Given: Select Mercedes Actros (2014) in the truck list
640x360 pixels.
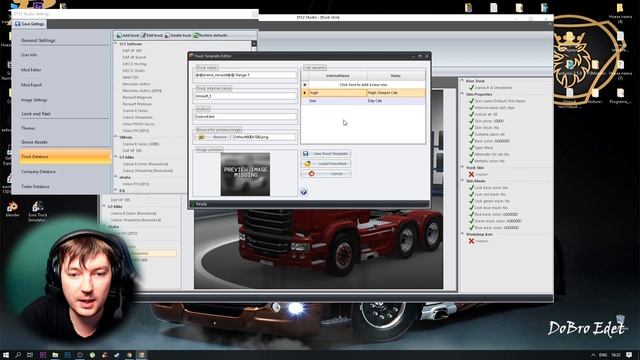Looking at the screenshot, I should 142,91.
